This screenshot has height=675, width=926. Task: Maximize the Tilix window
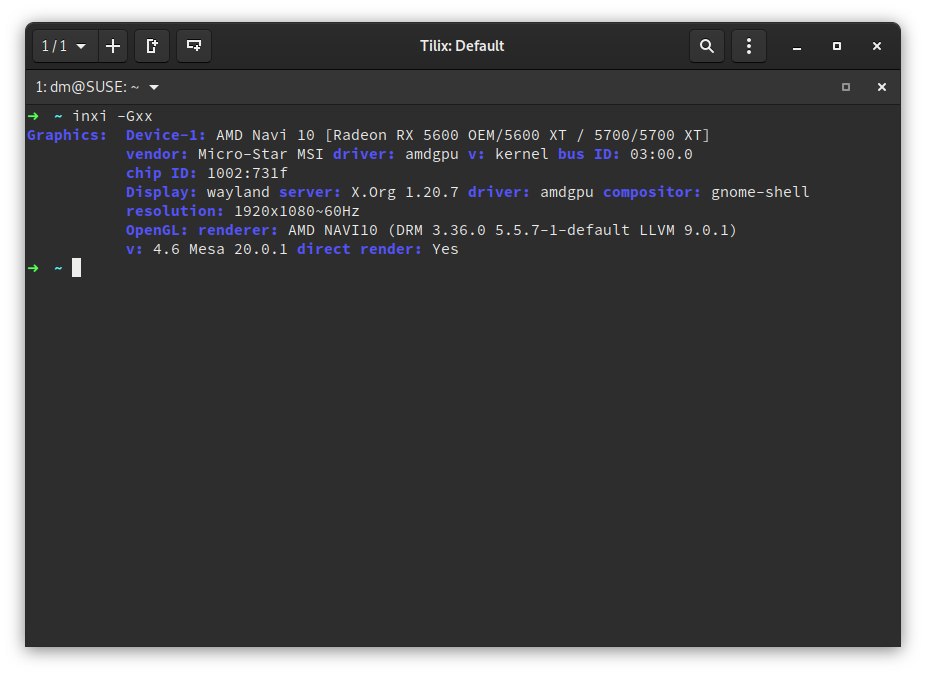pos(836,46)
